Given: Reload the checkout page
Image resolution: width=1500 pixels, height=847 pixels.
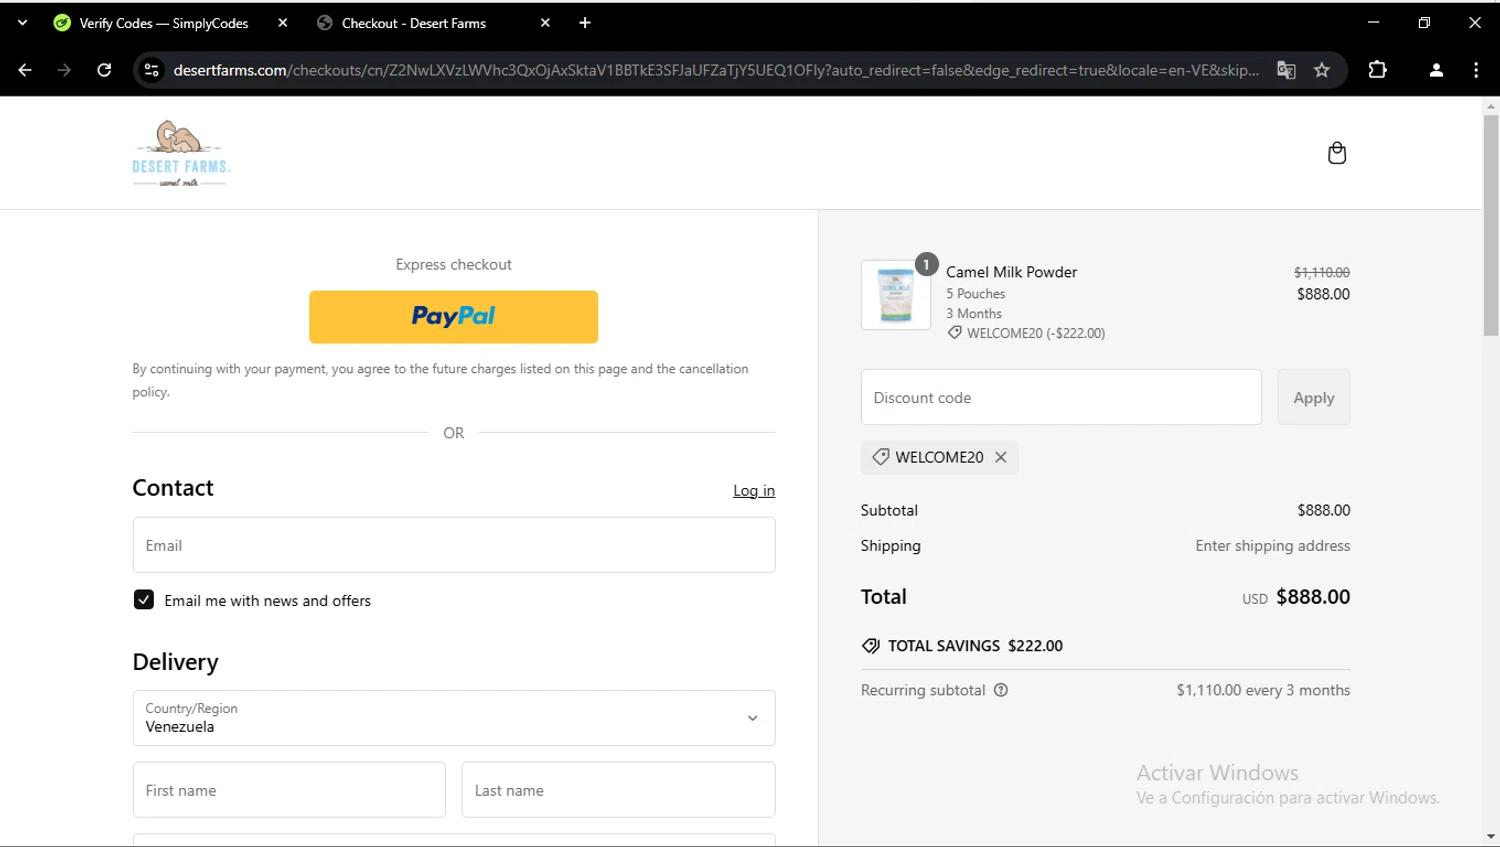Looking at the screenshot, I should (x=104, y=70).
